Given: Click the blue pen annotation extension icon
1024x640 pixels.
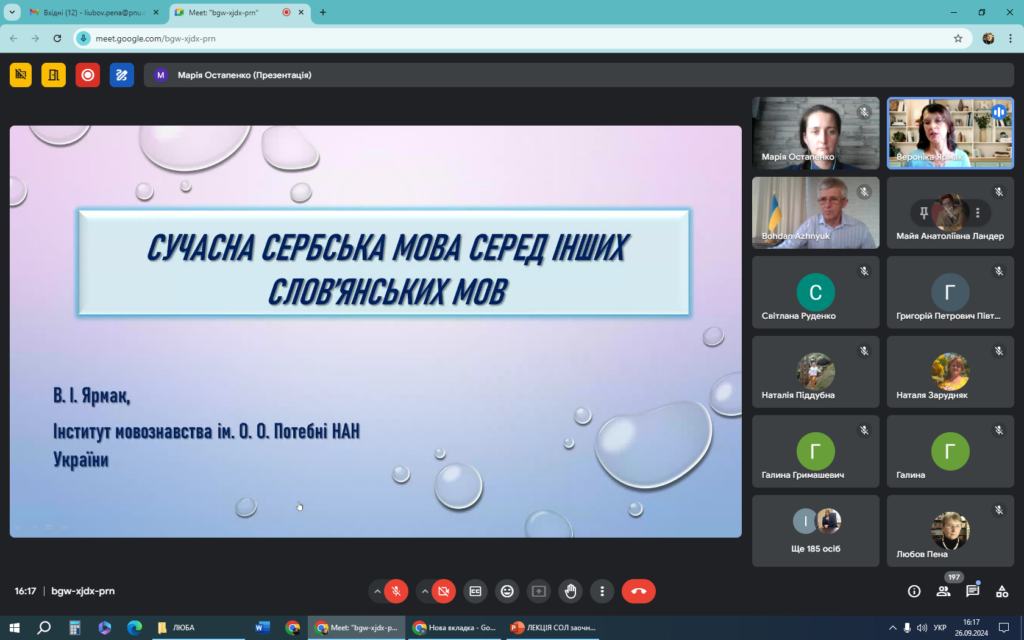Looking at the screenshot, I should point(121,75).
